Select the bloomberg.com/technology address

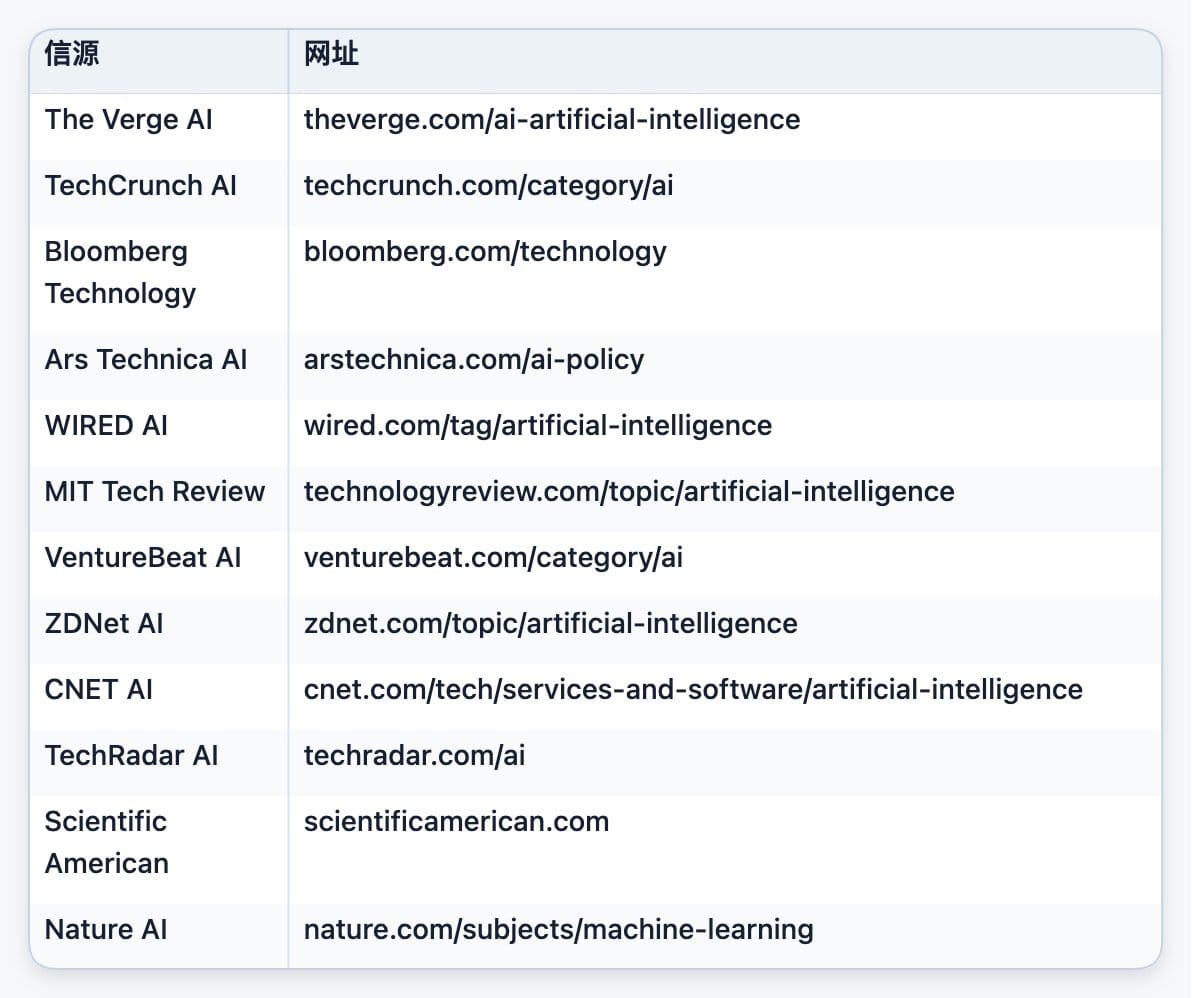485,253
